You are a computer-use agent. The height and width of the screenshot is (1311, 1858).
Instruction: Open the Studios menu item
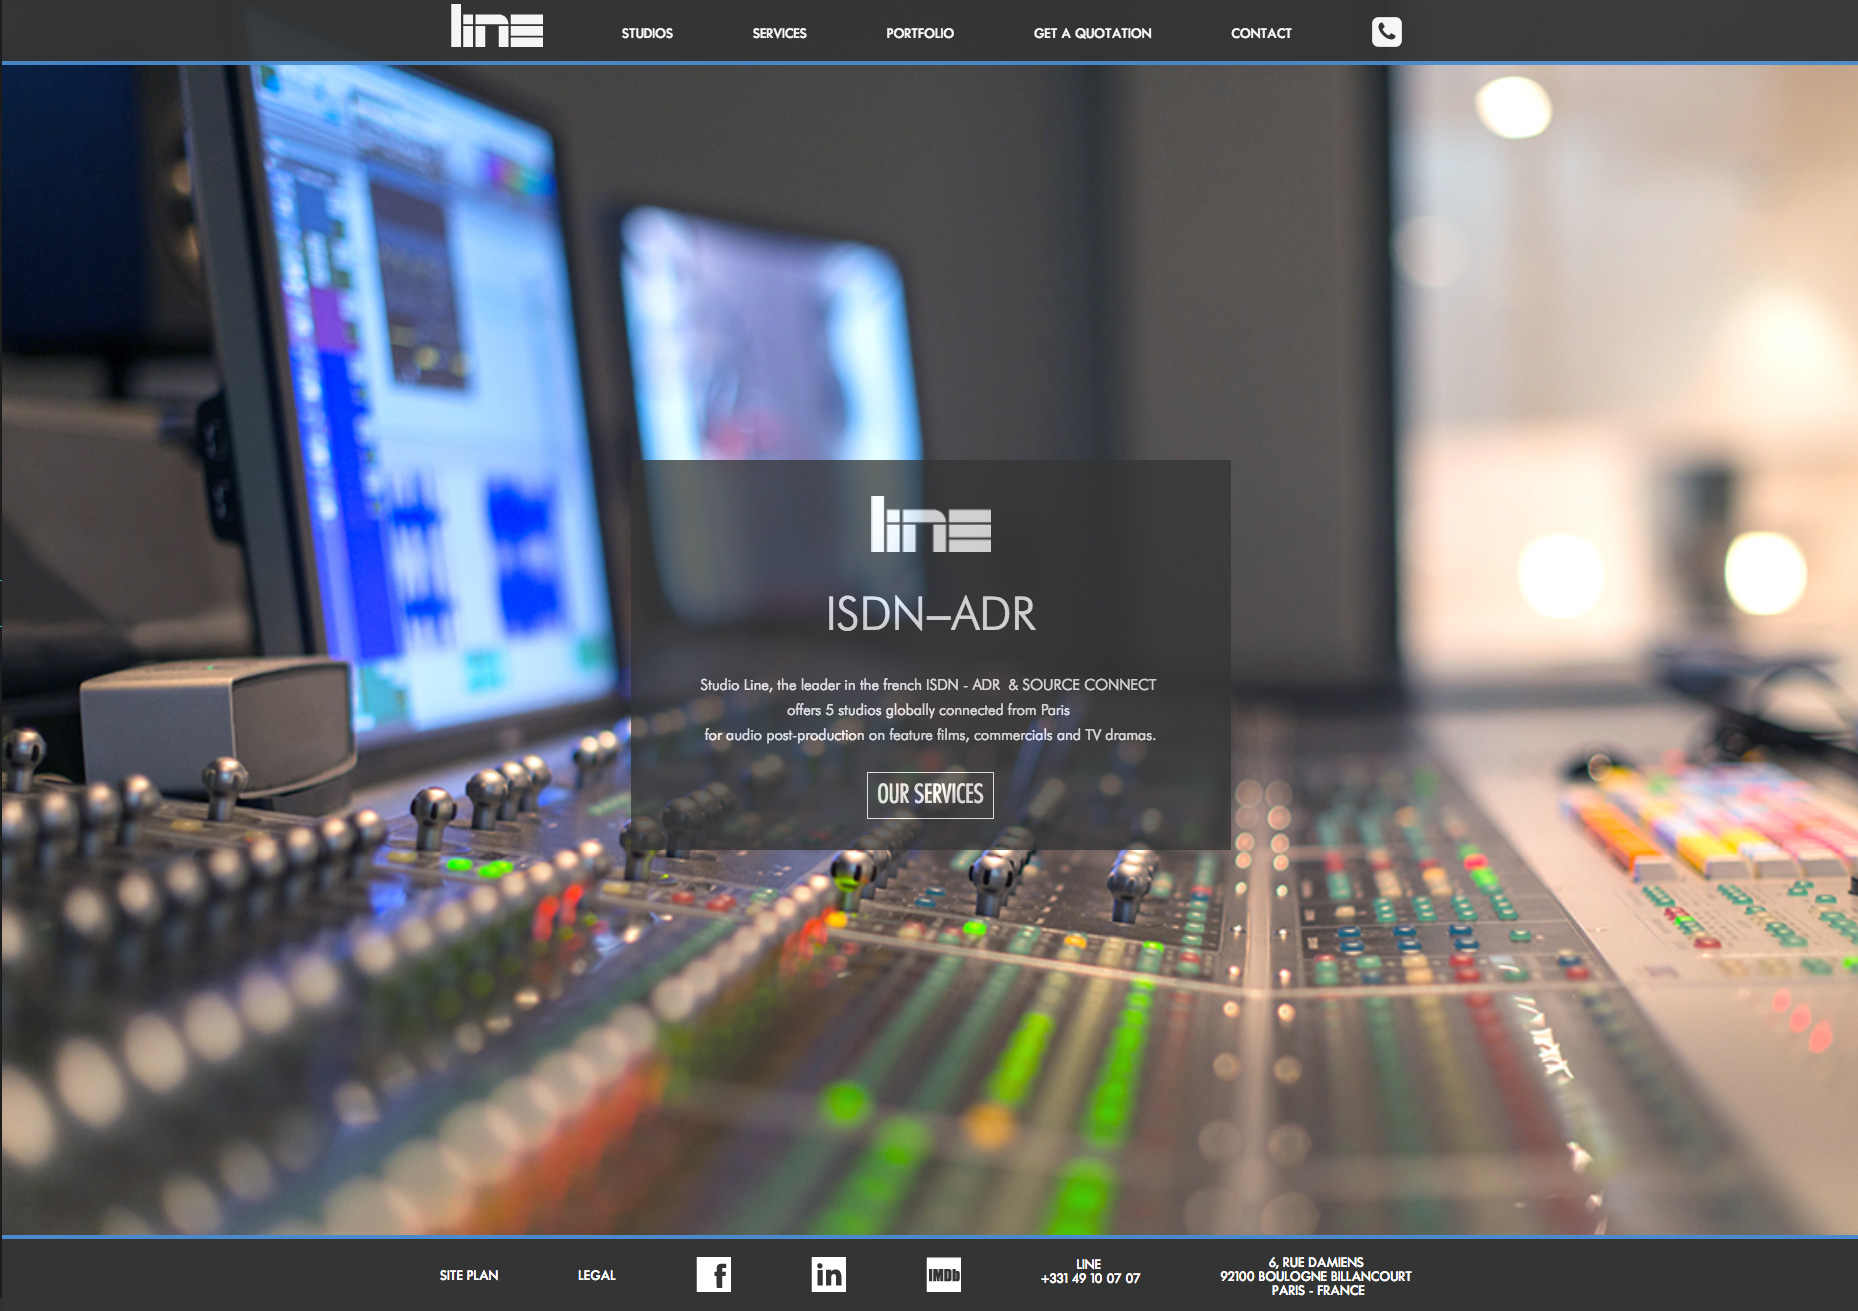pos(647,33)
